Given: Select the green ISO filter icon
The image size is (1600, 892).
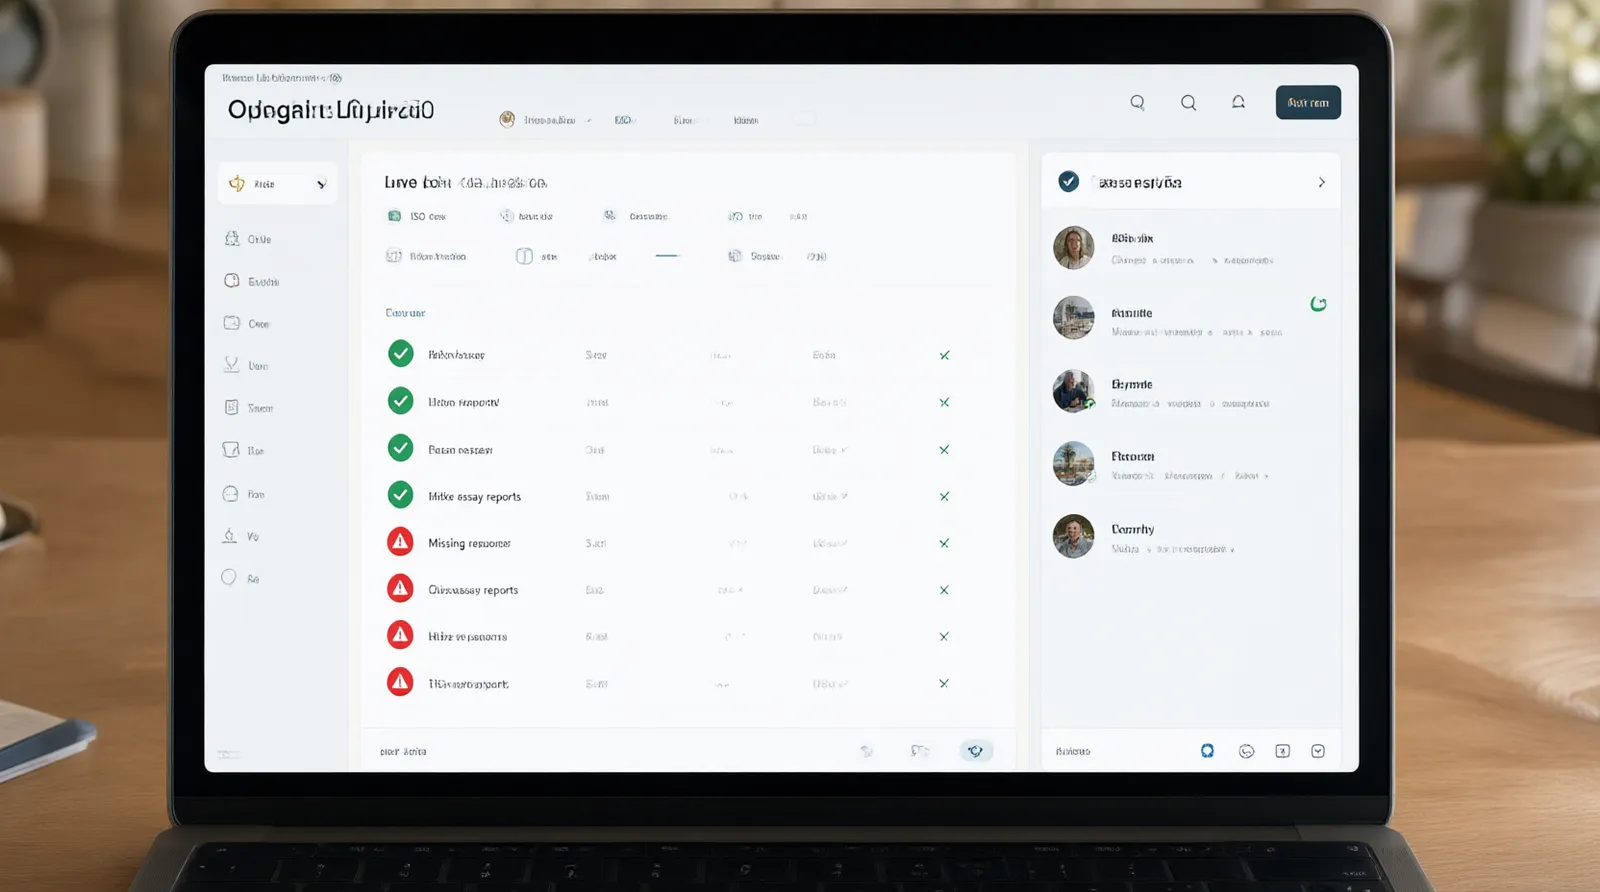Looking at the screenshot, I should click(394, 216).
